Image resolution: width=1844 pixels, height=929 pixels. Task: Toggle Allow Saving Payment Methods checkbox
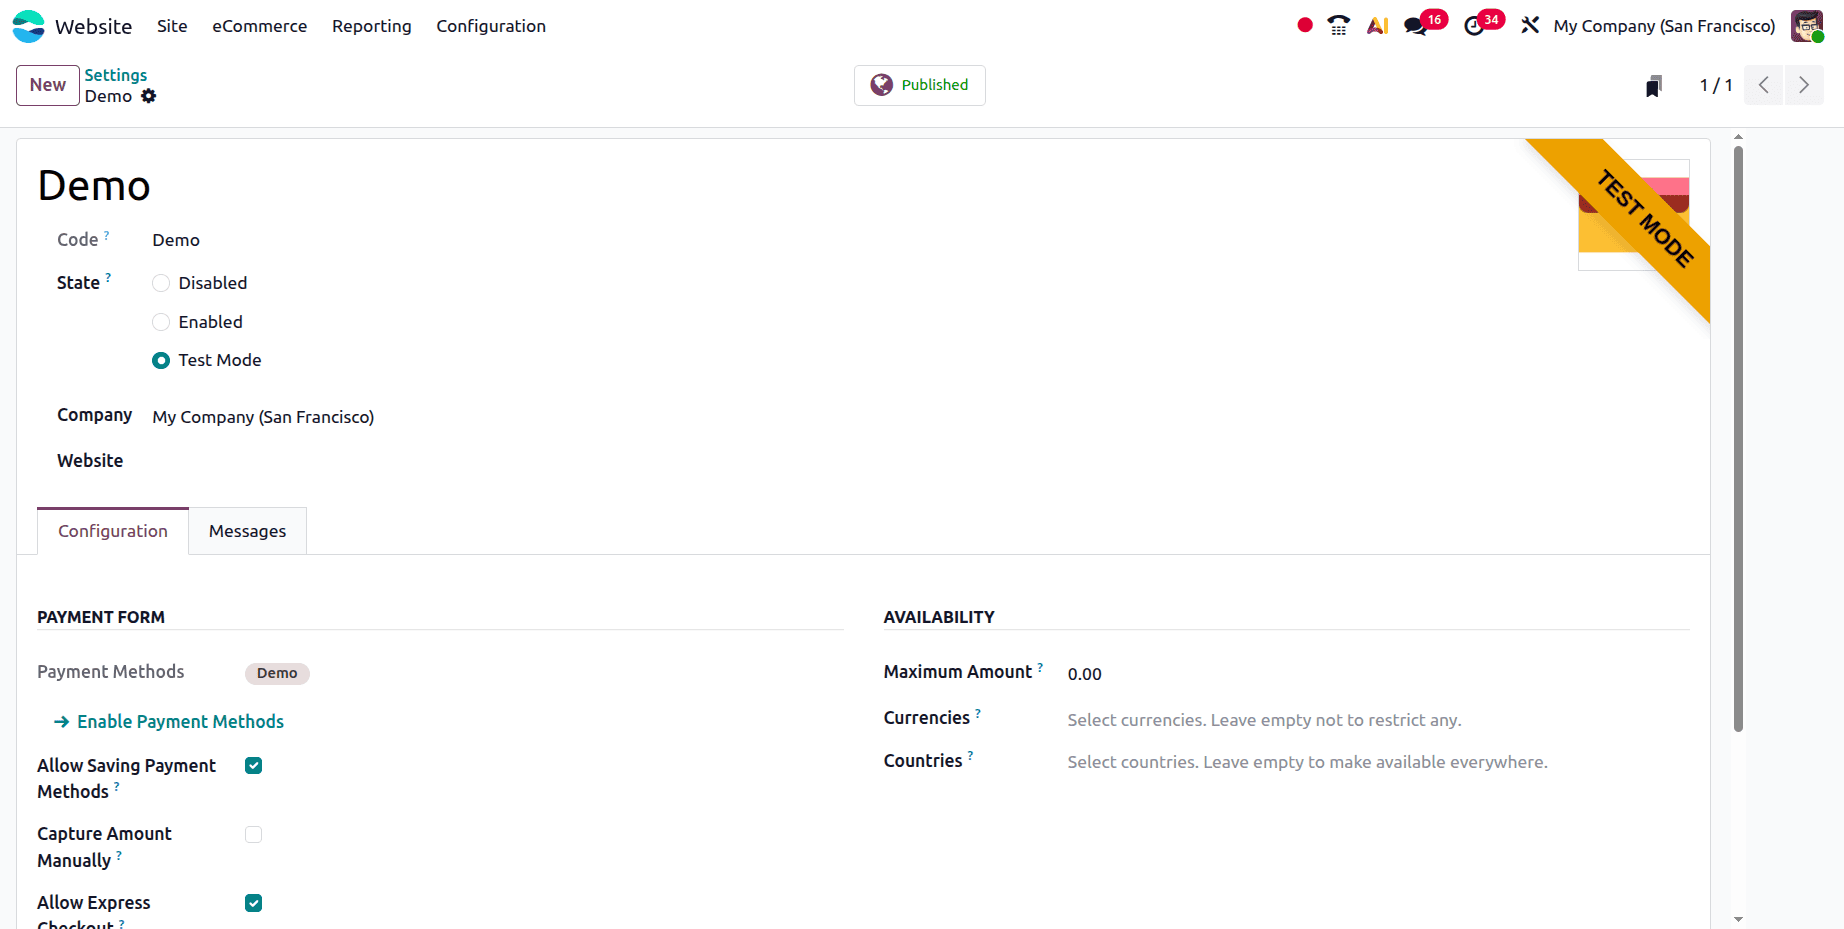pos(254,766)
